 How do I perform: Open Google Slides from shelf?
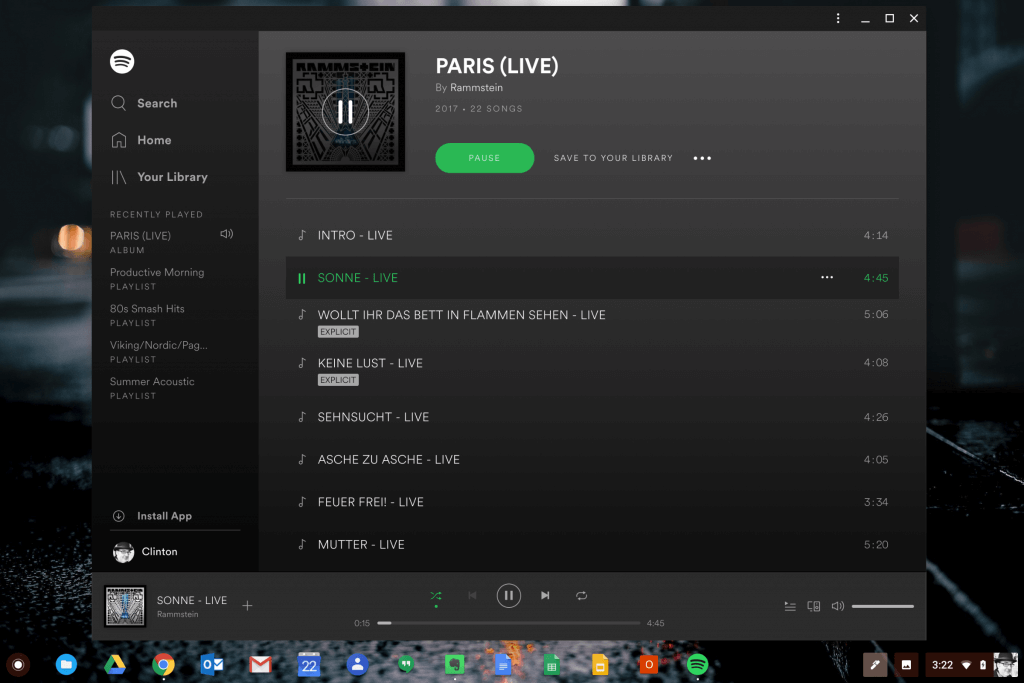600,665
